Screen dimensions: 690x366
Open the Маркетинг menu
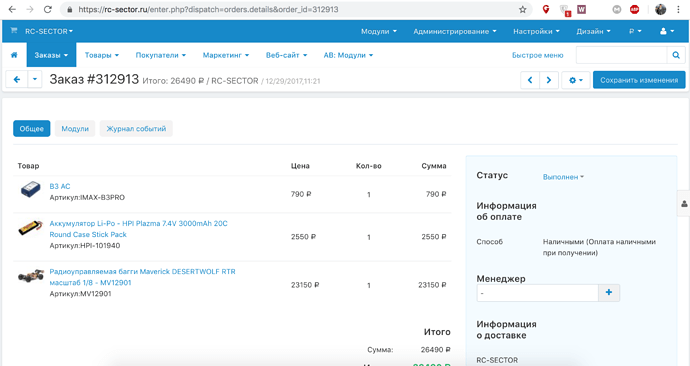226,55
